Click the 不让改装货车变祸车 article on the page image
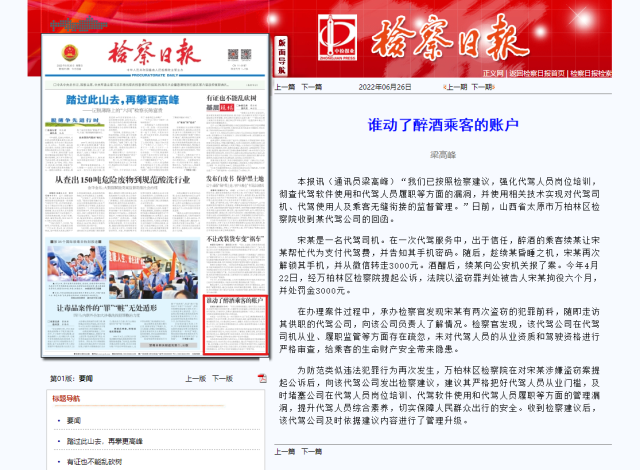This screenshot has width=640, height=470. [235, 263]
